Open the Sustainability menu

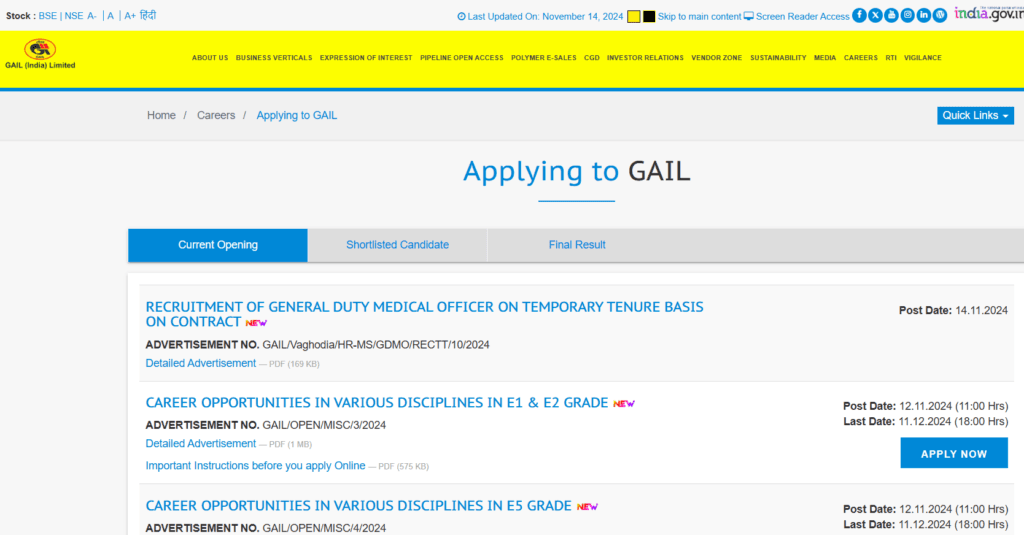coord(778,58)
